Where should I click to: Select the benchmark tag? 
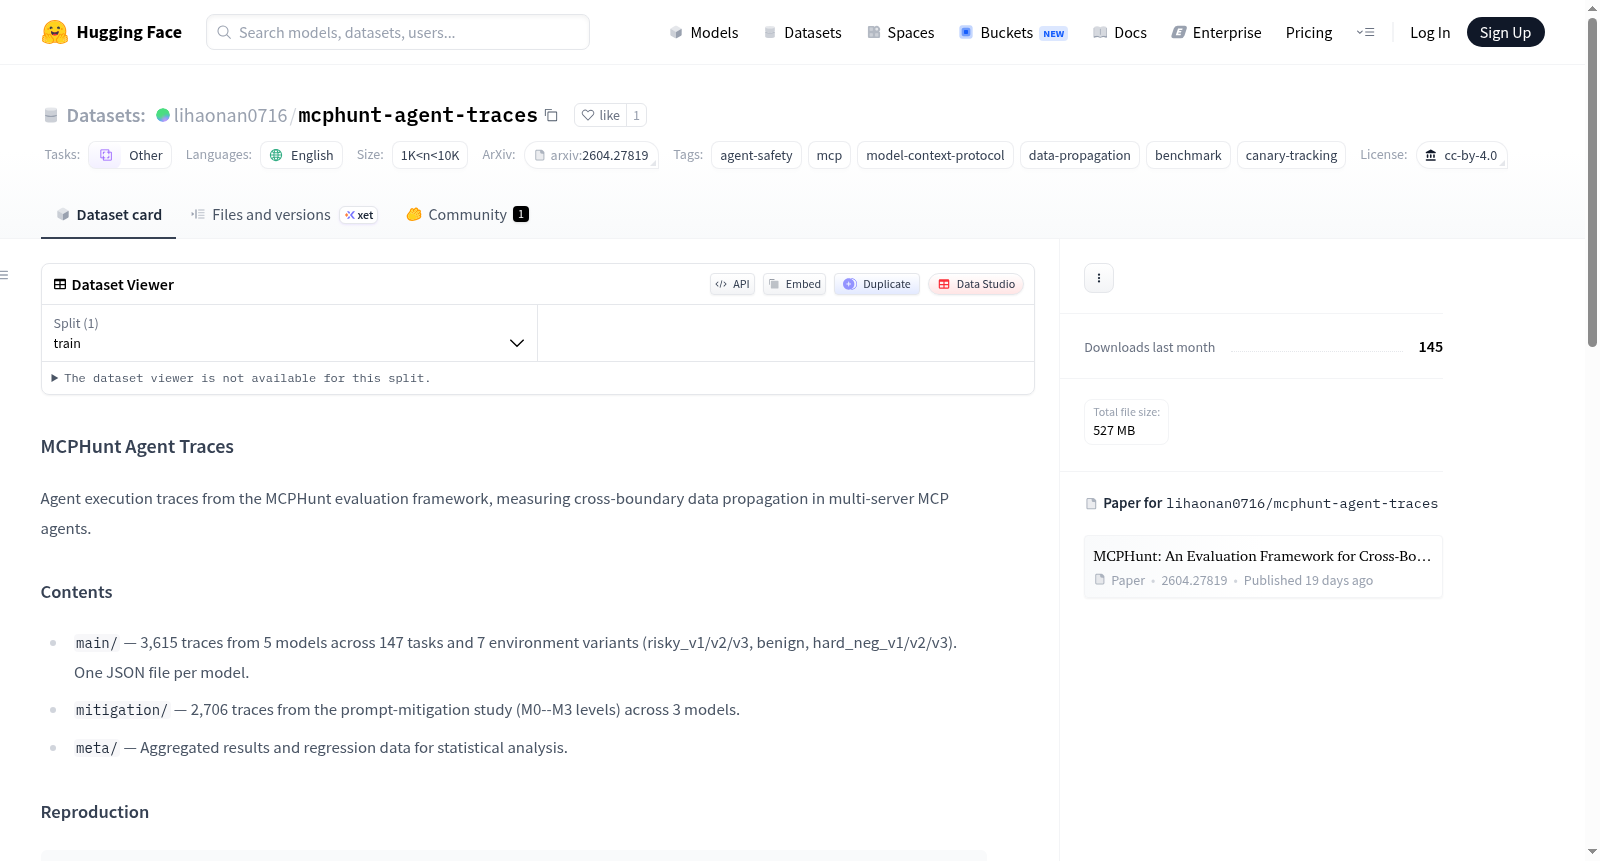1188,155
